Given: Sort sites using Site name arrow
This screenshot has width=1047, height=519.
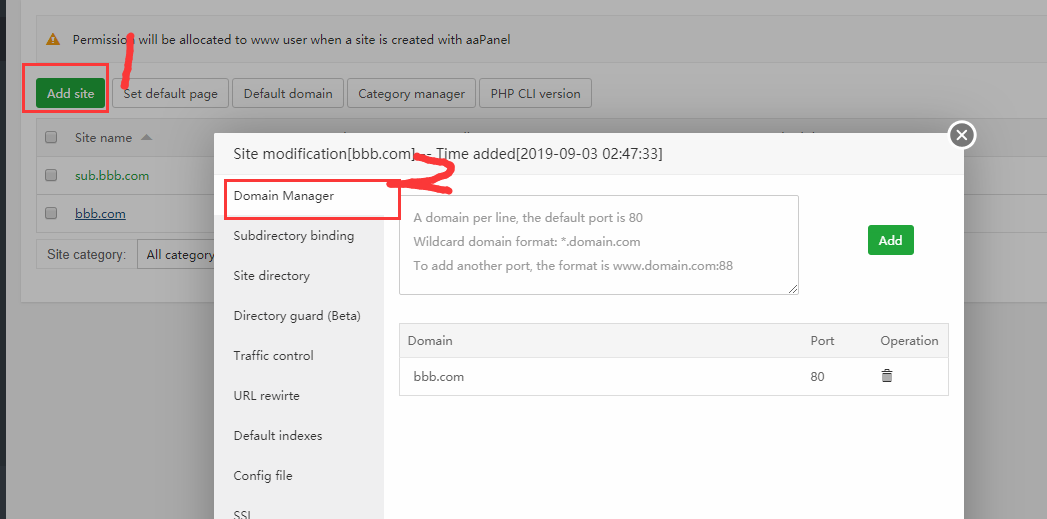Looking at the screenshot, I should [x=146, y=138].
